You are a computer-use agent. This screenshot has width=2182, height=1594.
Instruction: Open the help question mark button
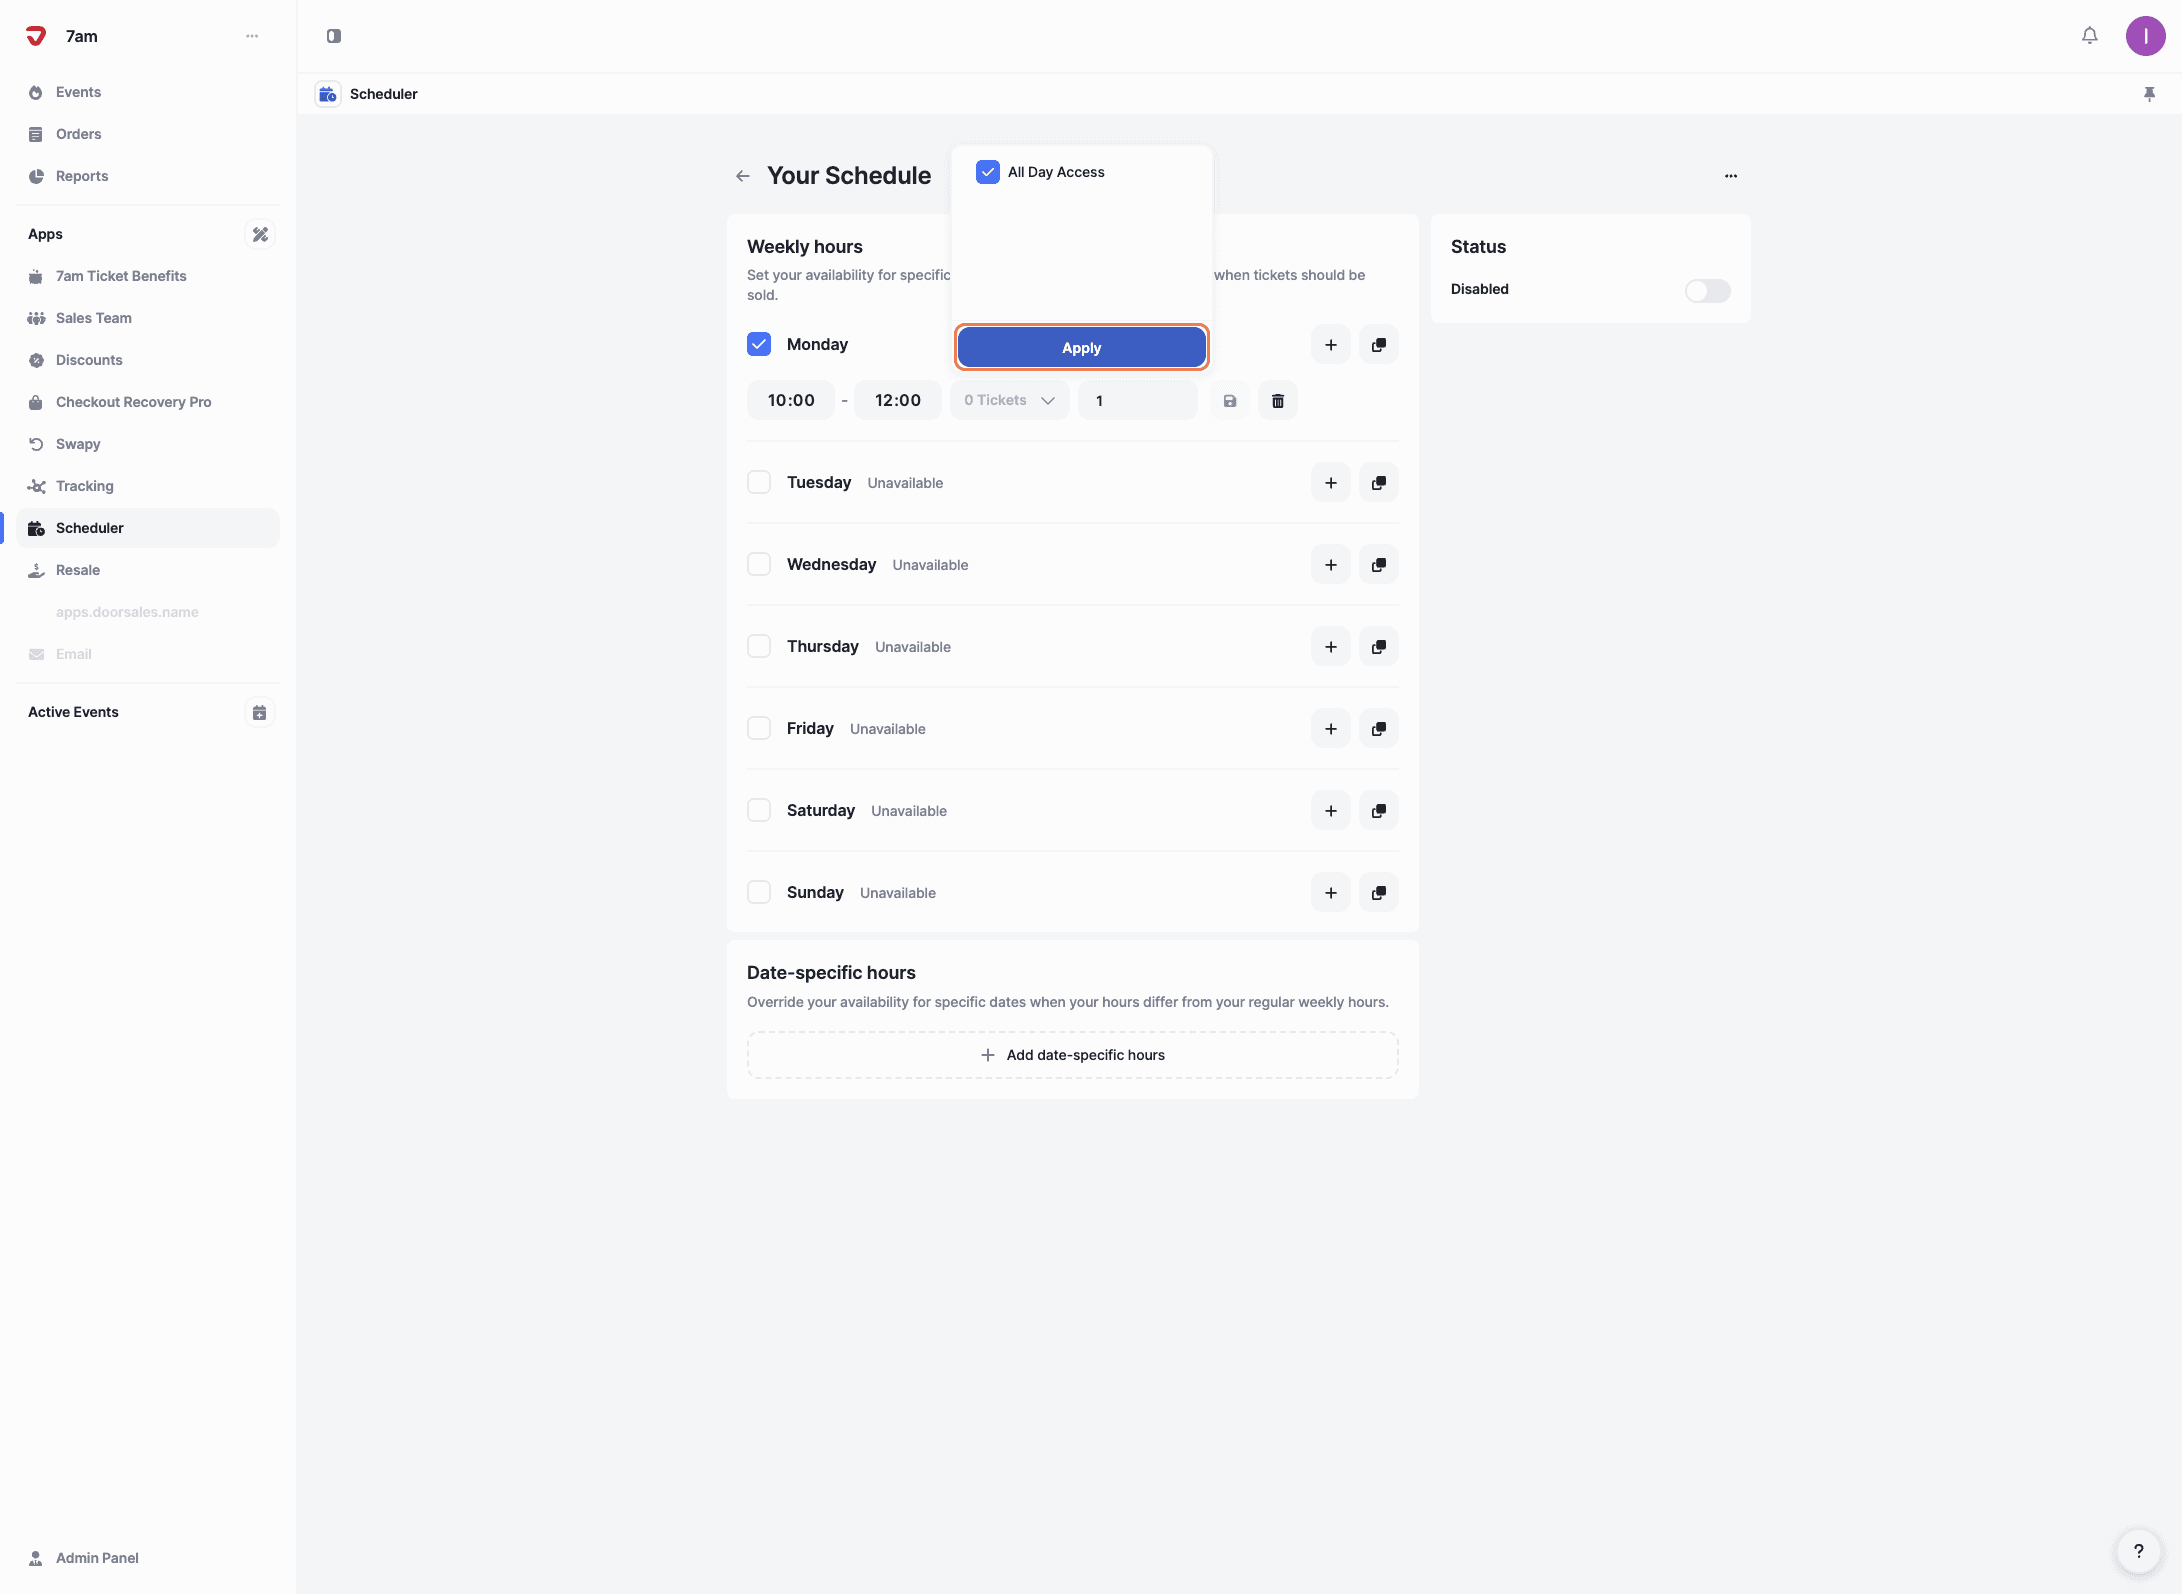2138,1551
